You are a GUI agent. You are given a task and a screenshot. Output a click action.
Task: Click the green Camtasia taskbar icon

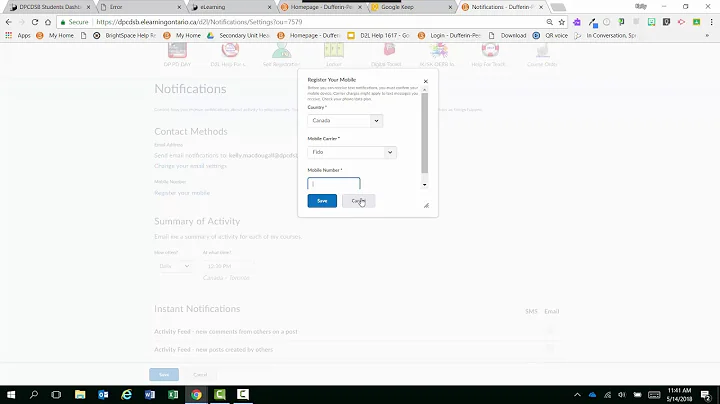coord(219,395)
